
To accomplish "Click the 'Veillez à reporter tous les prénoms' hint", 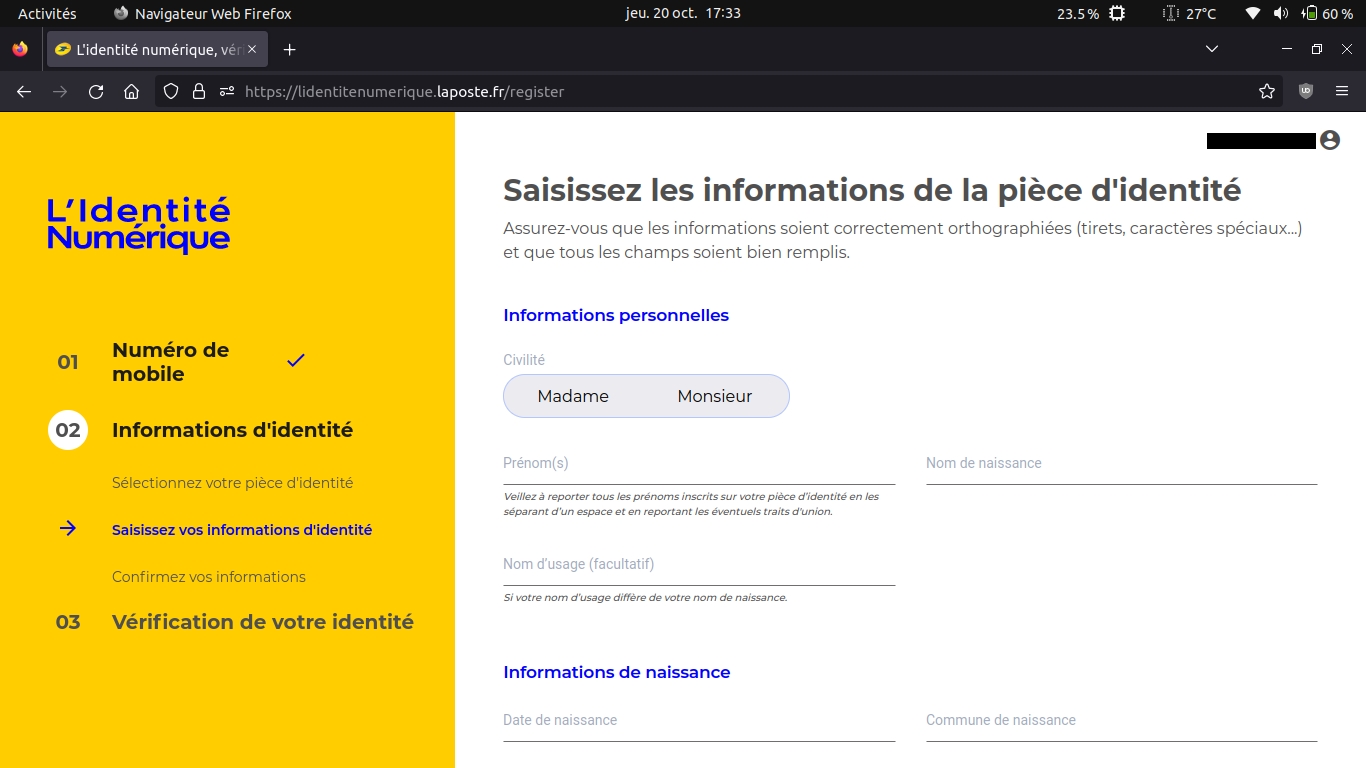I will click(x=691, y=504).
